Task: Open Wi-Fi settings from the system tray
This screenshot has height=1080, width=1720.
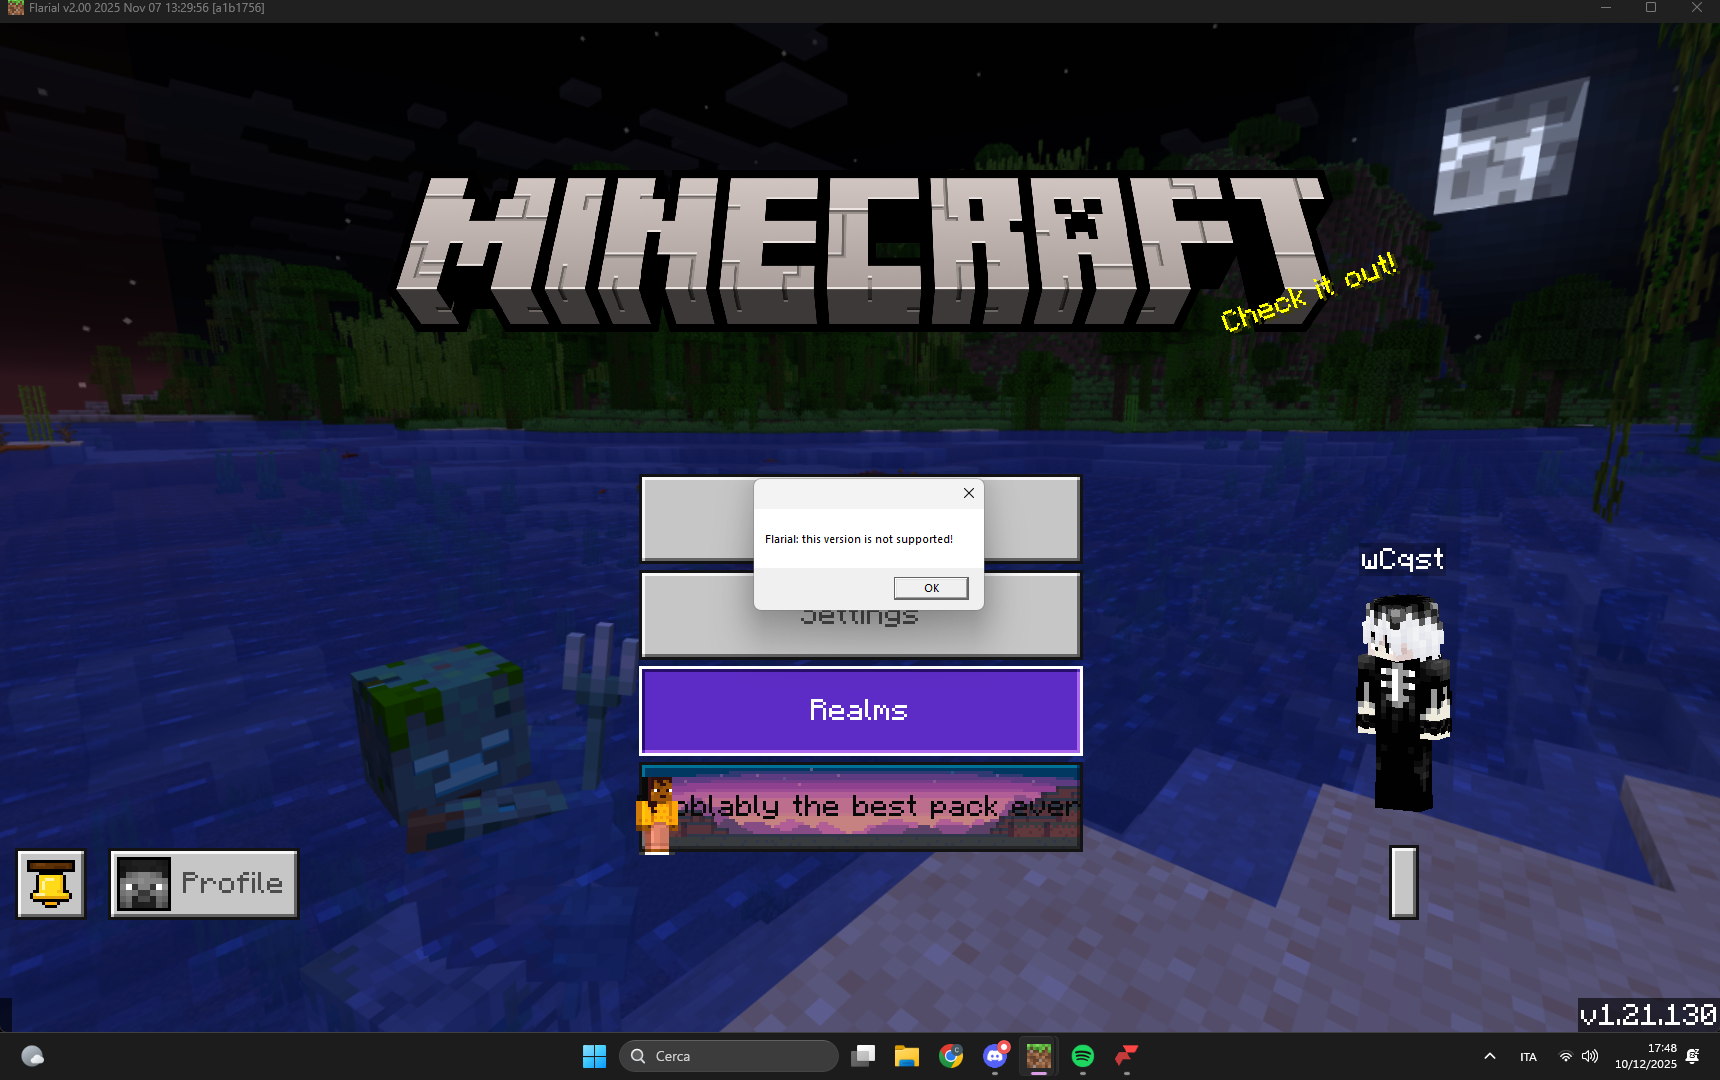Action: click(x=1565, y=1055)
